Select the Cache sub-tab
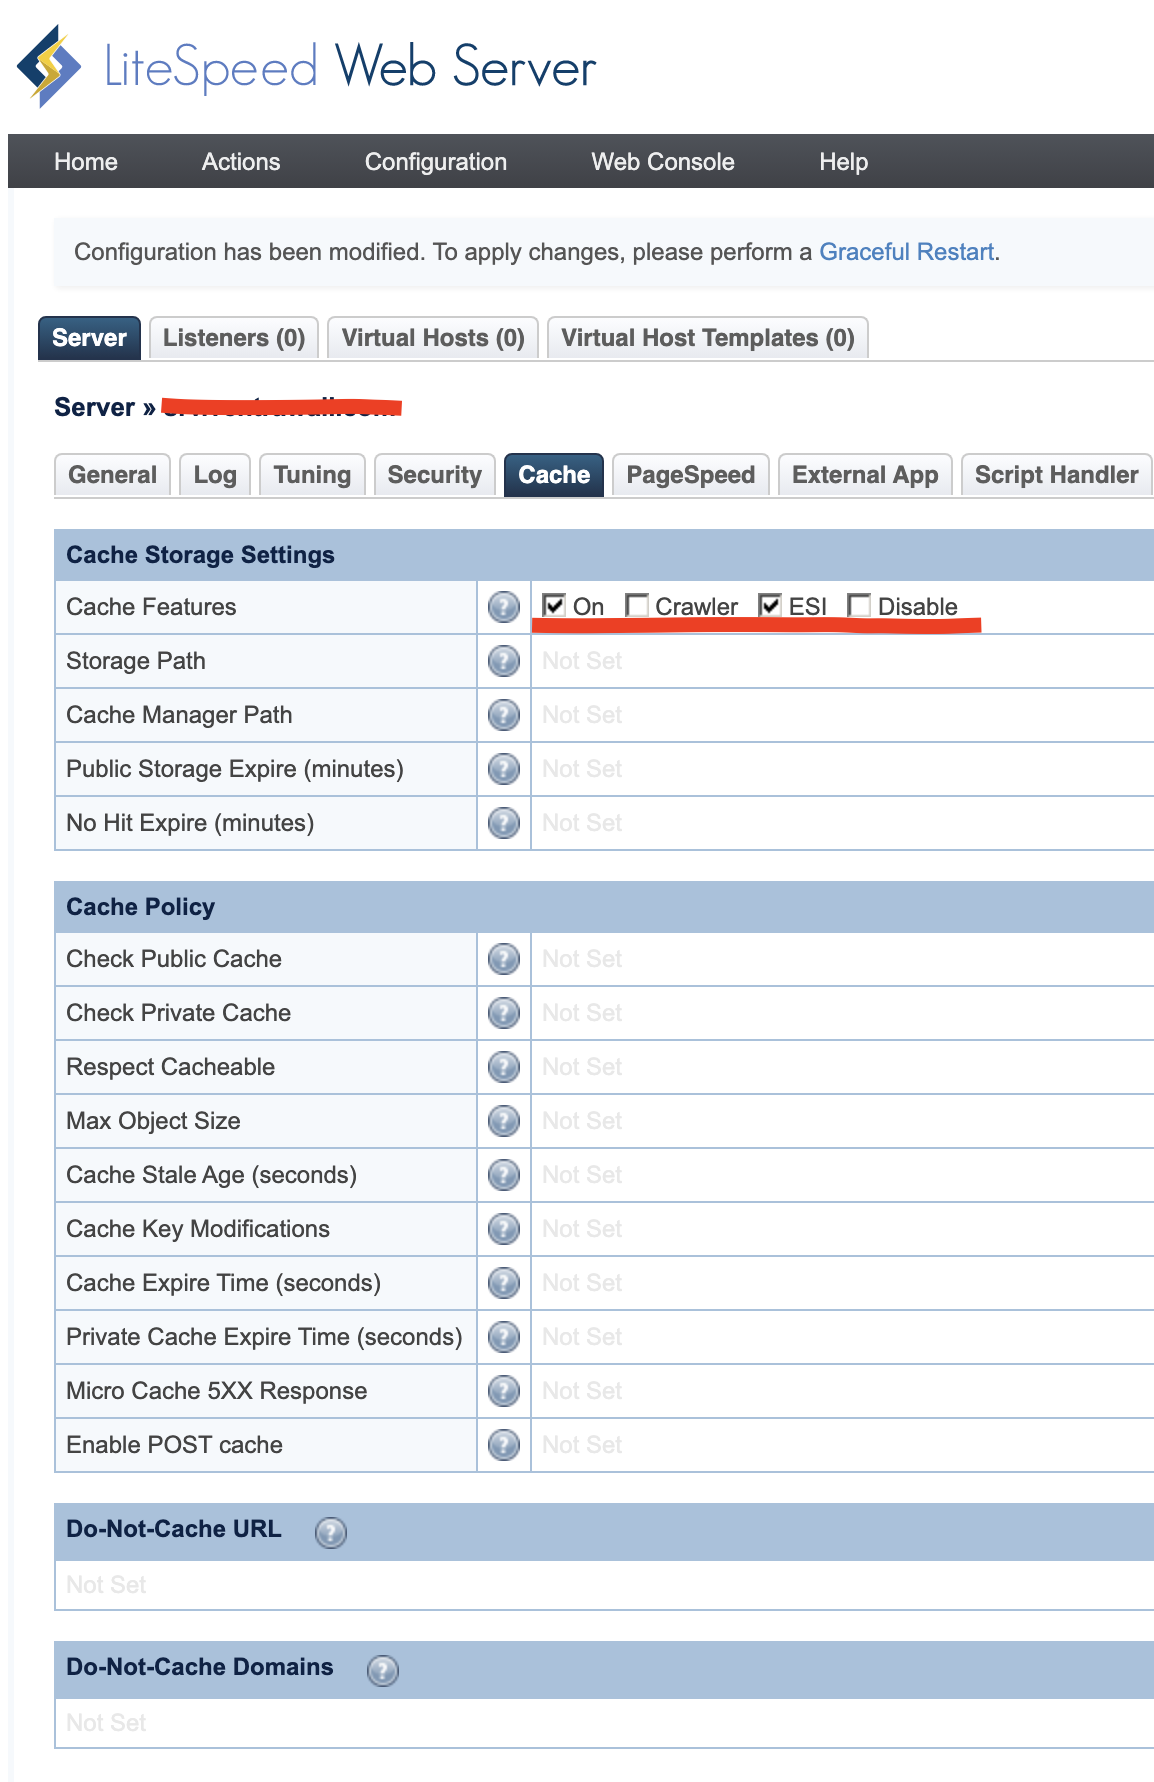 tap(554, 475)
